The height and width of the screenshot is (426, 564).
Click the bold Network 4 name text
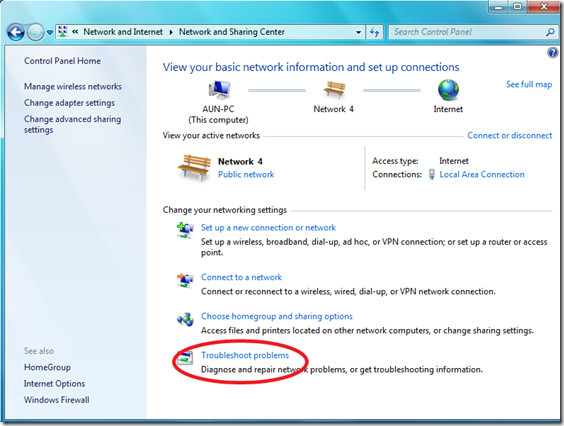240,161
